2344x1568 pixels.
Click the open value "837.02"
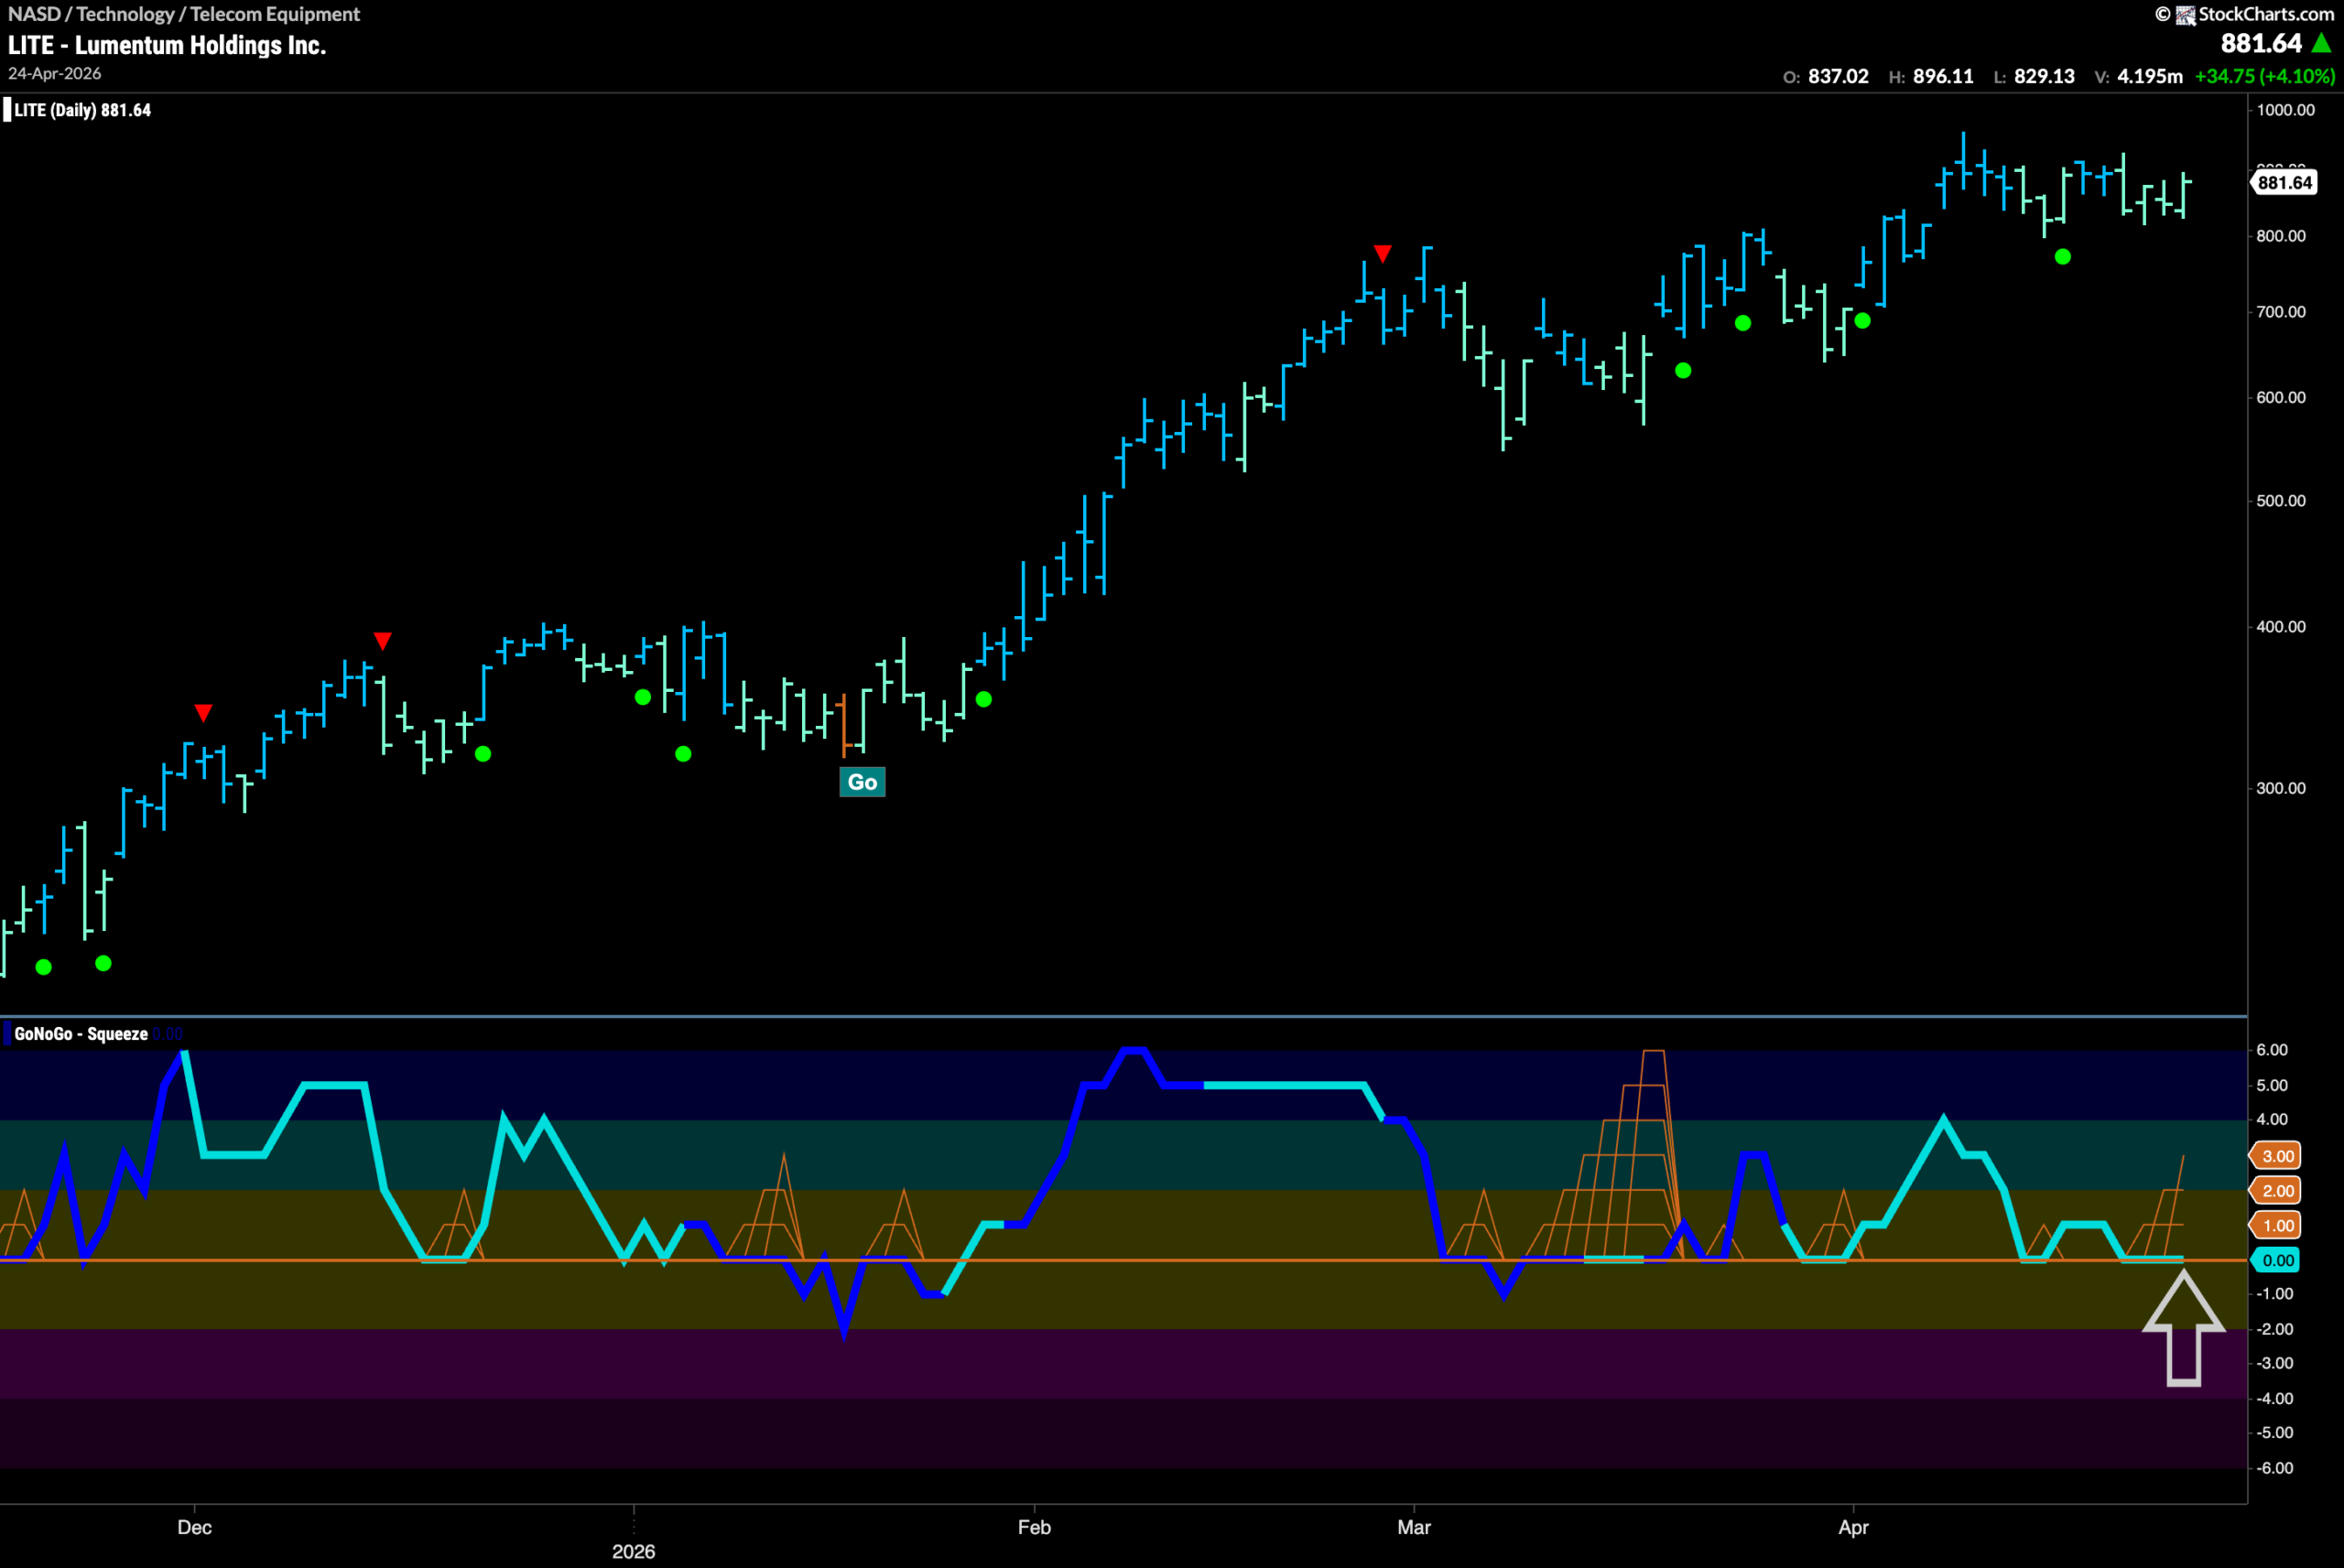[x=1838, y=76]
